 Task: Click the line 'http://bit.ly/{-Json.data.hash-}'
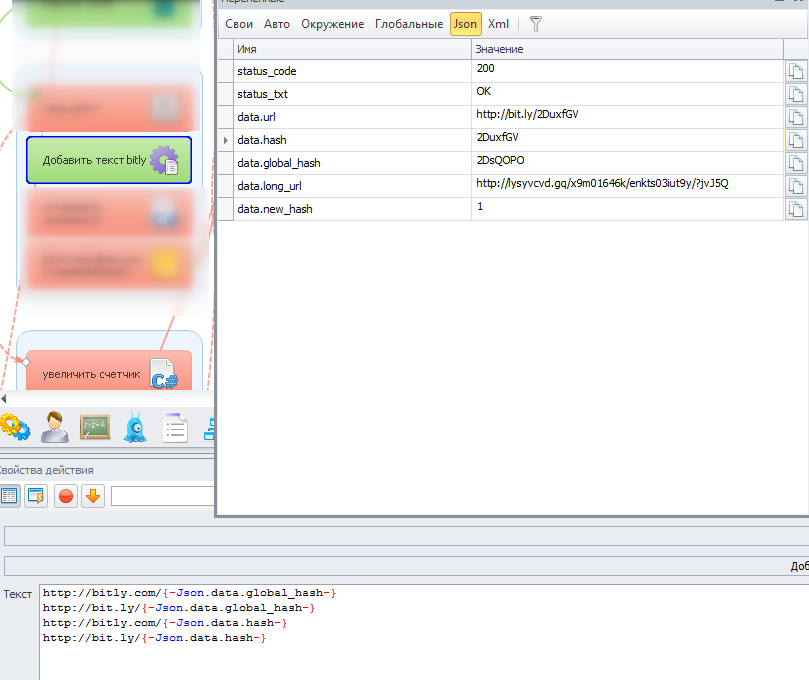pos(154,638)
